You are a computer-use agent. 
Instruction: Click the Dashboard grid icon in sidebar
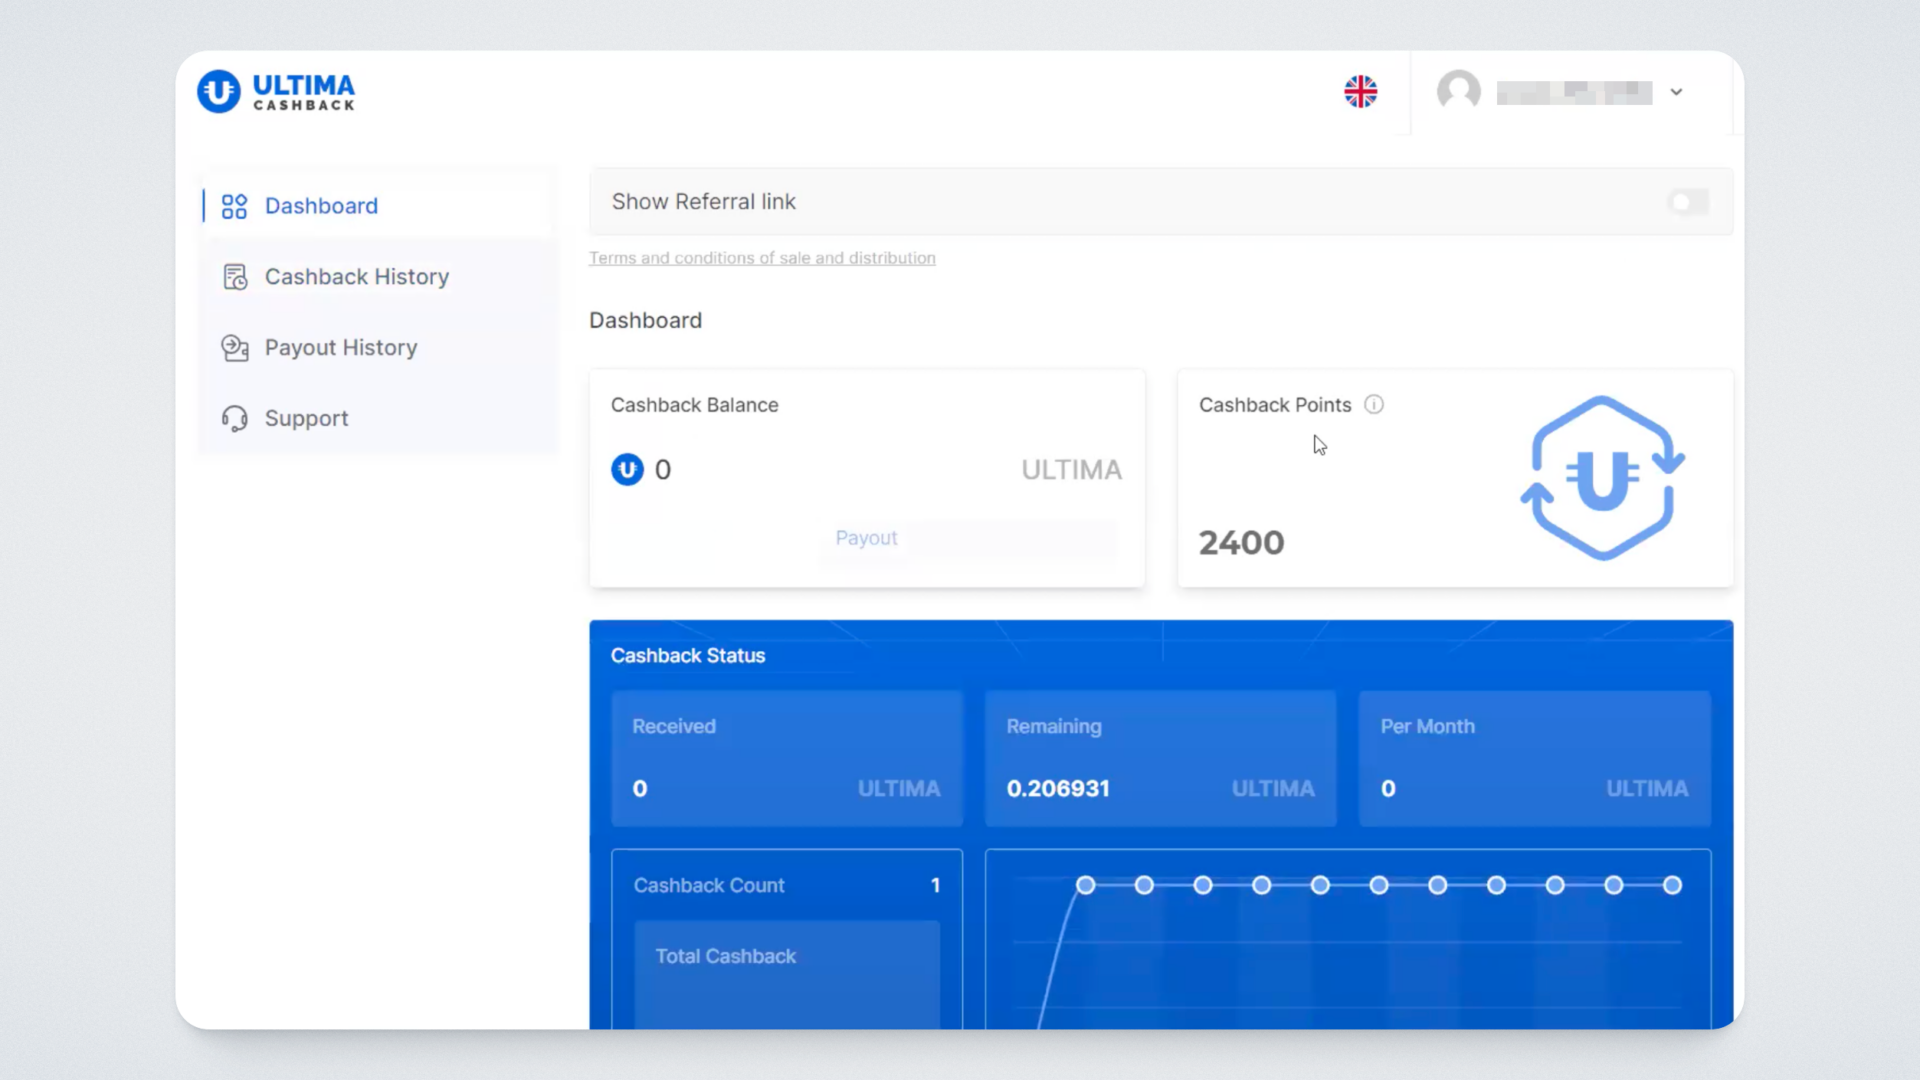click(x=234, y=206)
